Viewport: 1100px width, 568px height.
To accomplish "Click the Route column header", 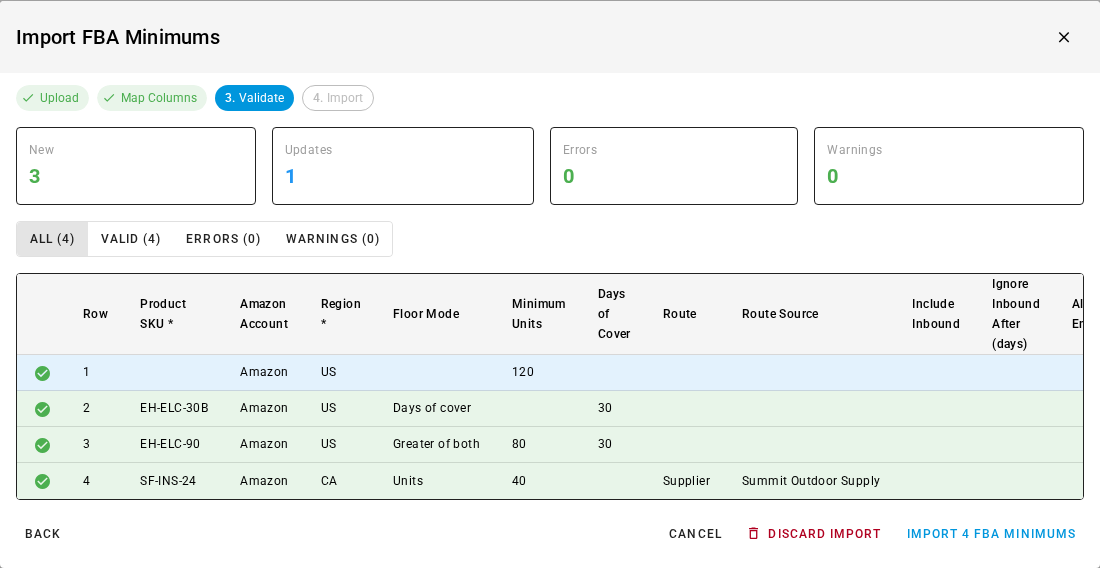I will click(680, 314).
